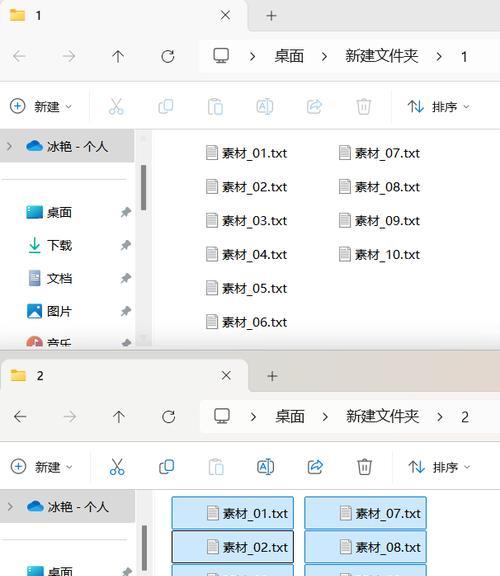Image resolution: width=500 pixels, height=576 pixels.
Task: Add a new tab next to the folder 1 tab
Action: [x=271, y=16]
